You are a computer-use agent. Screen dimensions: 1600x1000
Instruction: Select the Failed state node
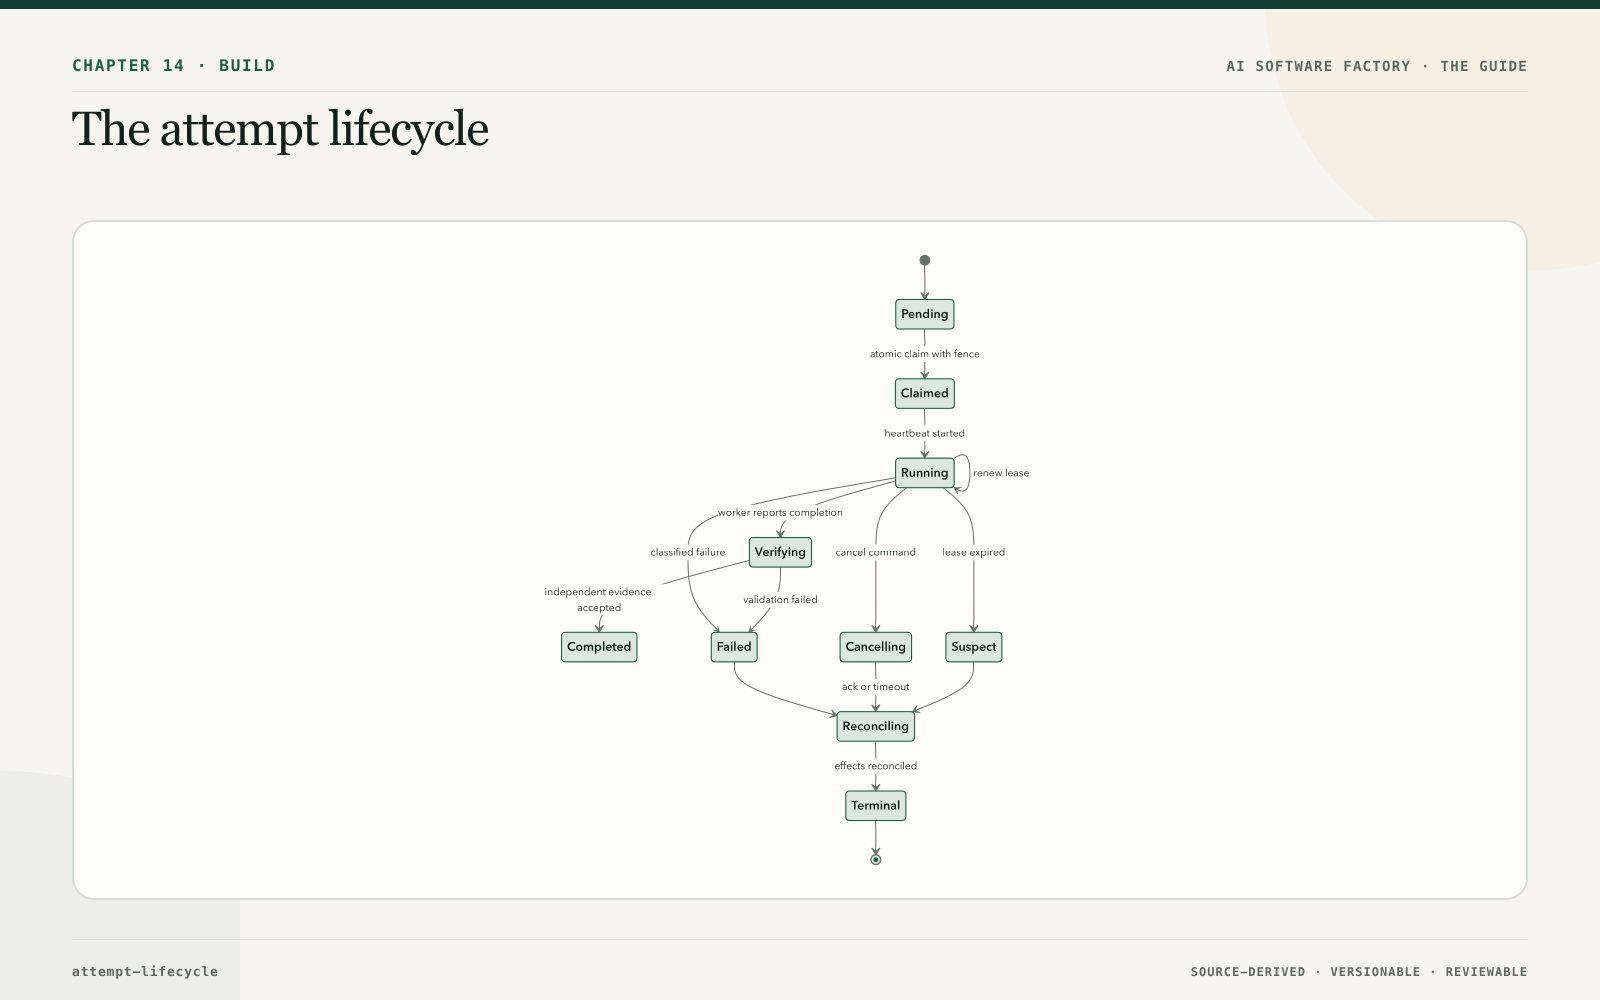[x=734, y=647]
